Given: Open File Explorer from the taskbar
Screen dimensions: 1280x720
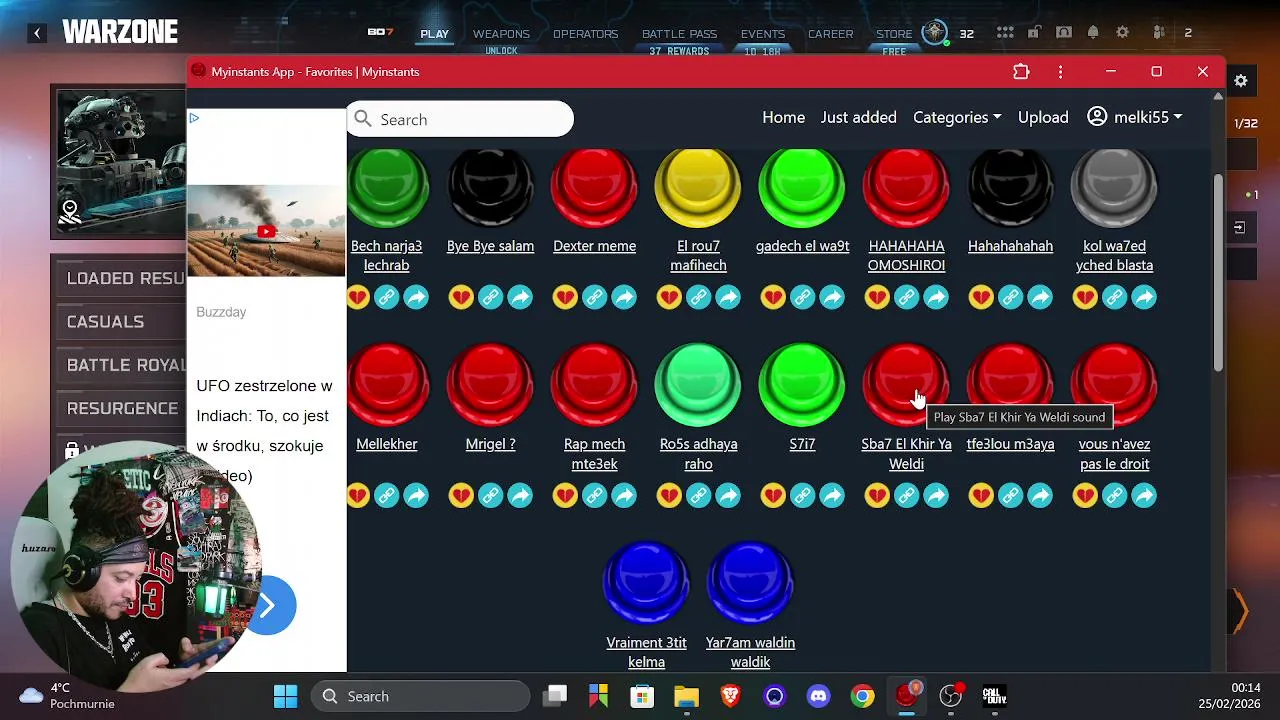Looking at the screenshot, I should click(686, 696).
